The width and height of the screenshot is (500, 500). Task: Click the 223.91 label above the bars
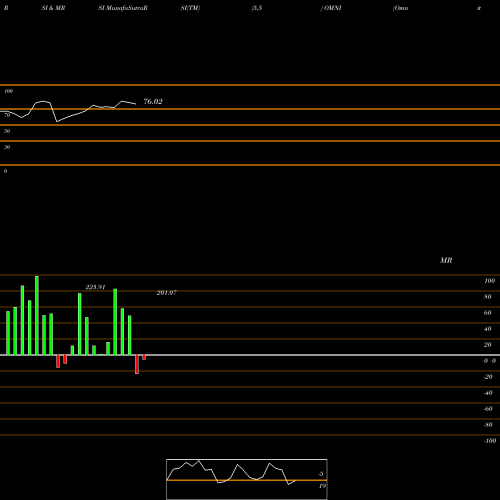coord(95,287)
